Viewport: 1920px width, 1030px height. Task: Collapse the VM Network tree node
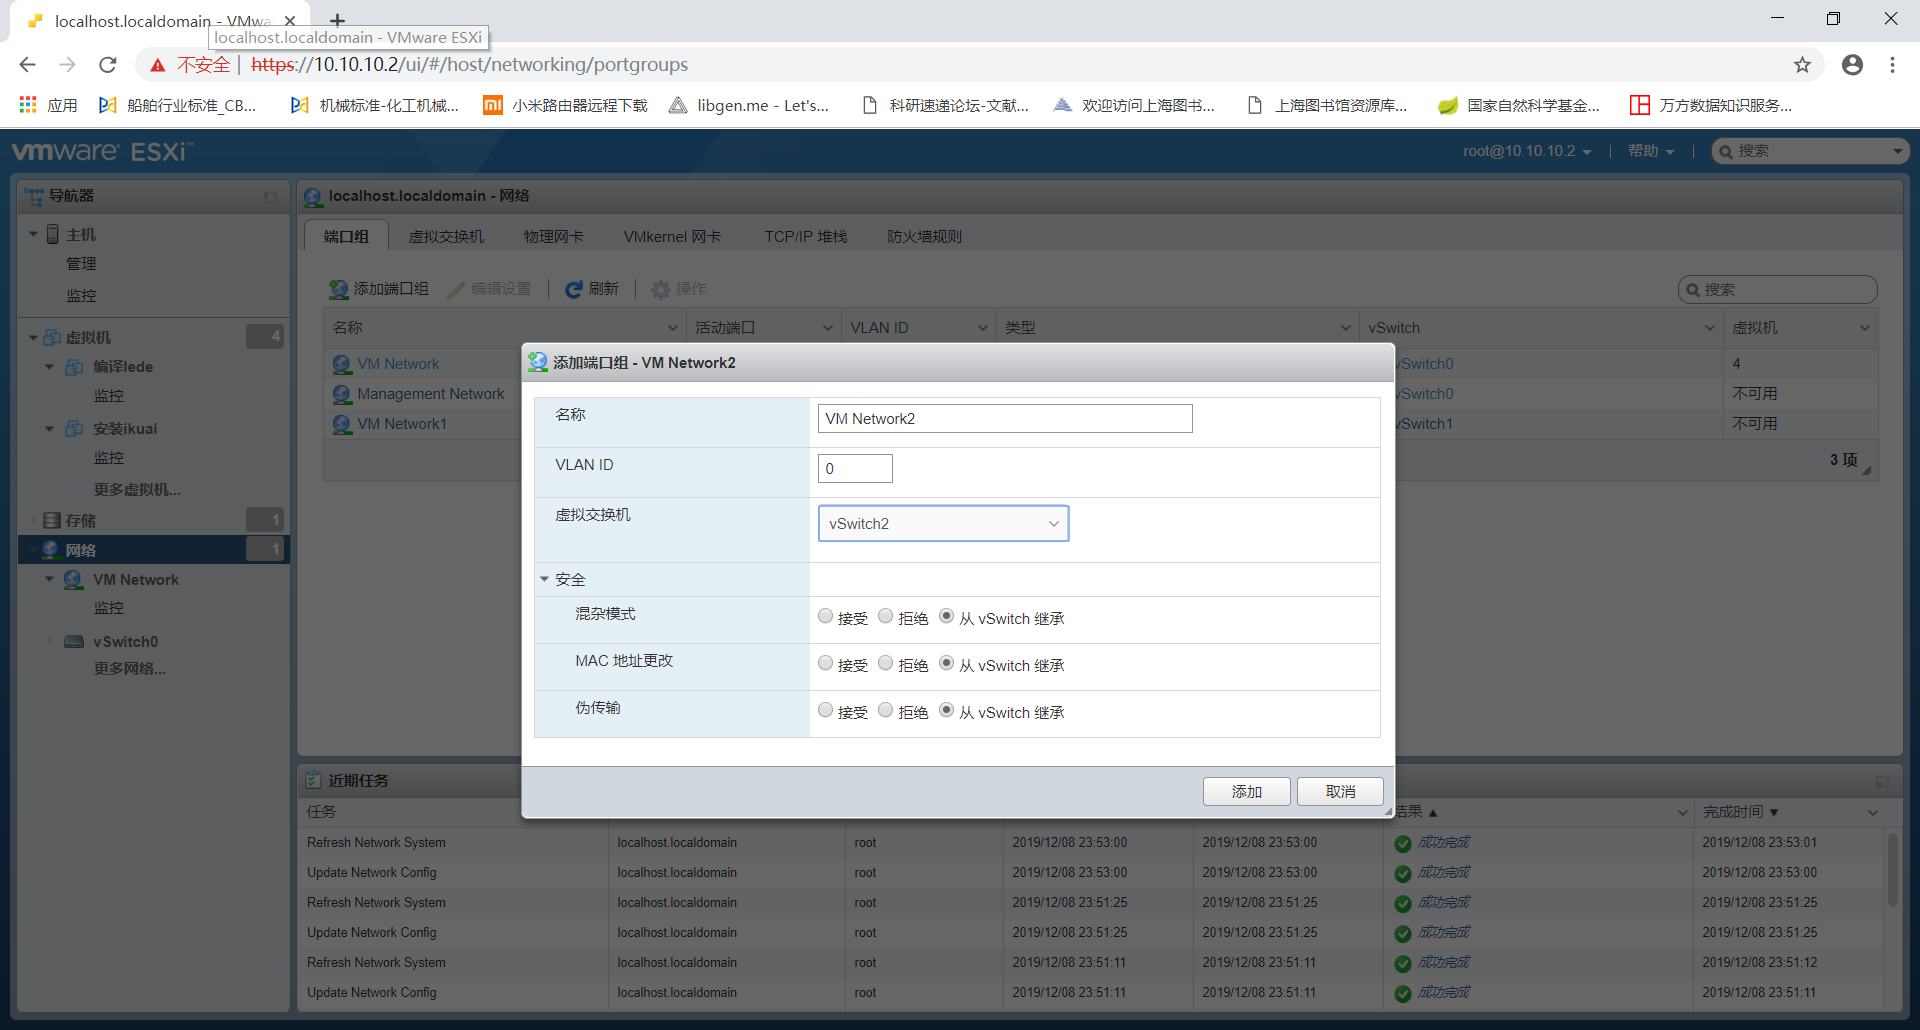[49, 580]
